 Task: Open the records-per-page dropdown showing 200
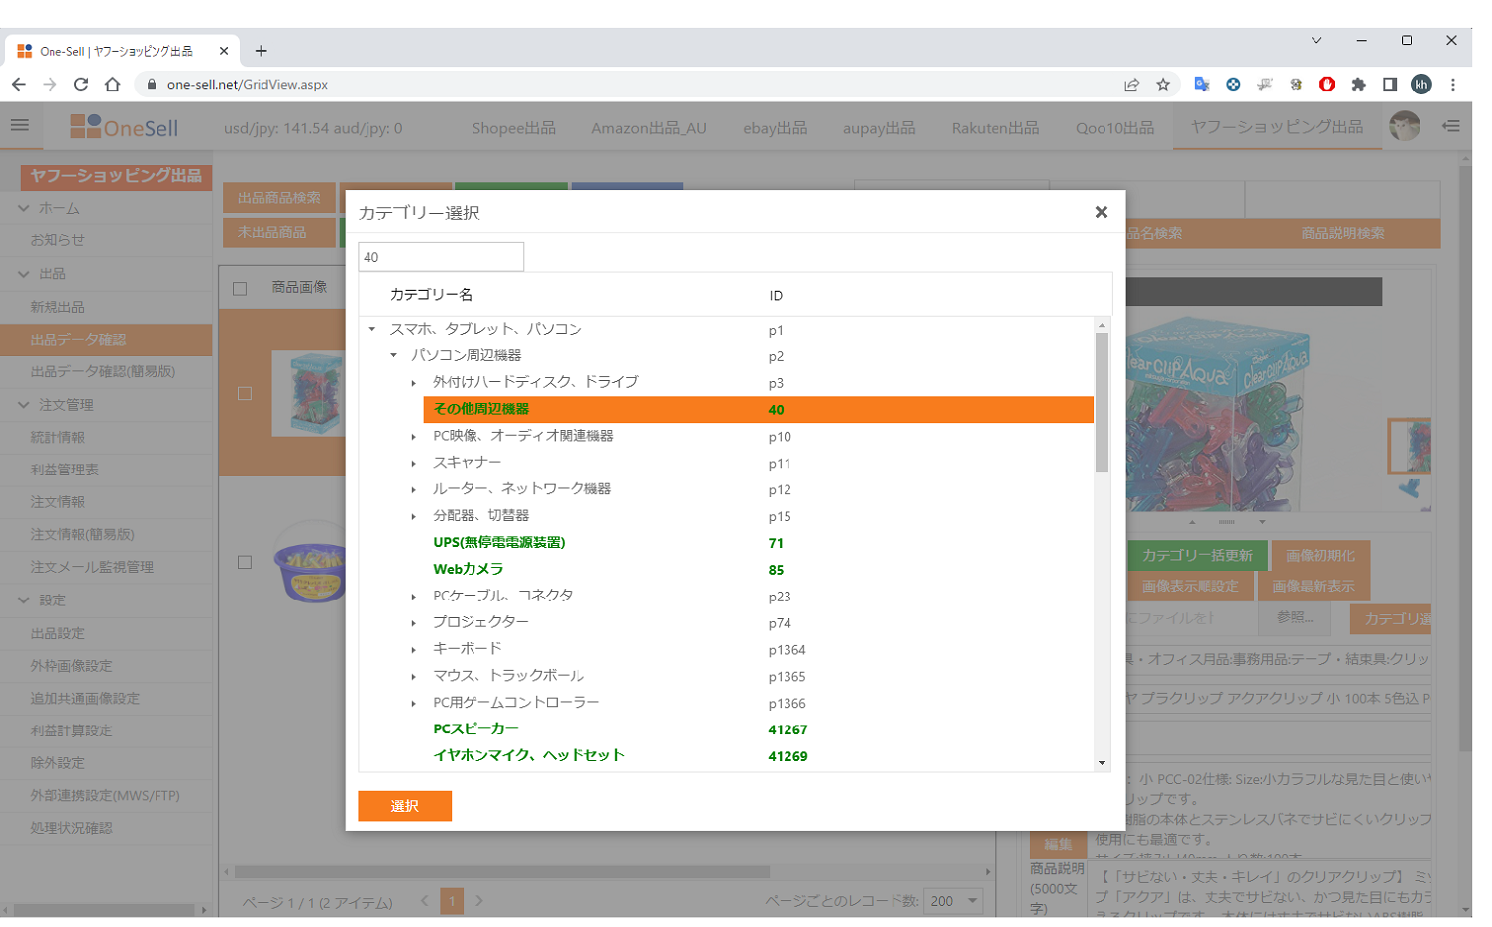[953, 900]
